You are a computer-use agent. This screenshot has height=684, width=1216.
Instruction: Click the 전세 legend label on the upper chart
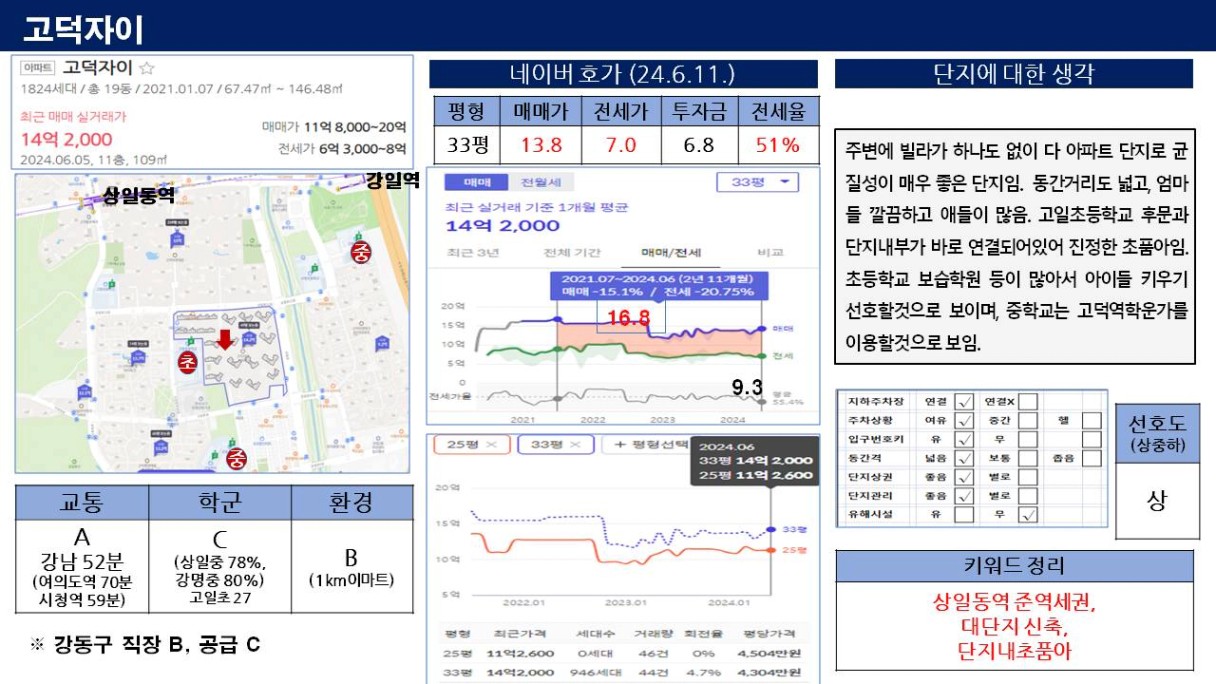pos(785,356)
